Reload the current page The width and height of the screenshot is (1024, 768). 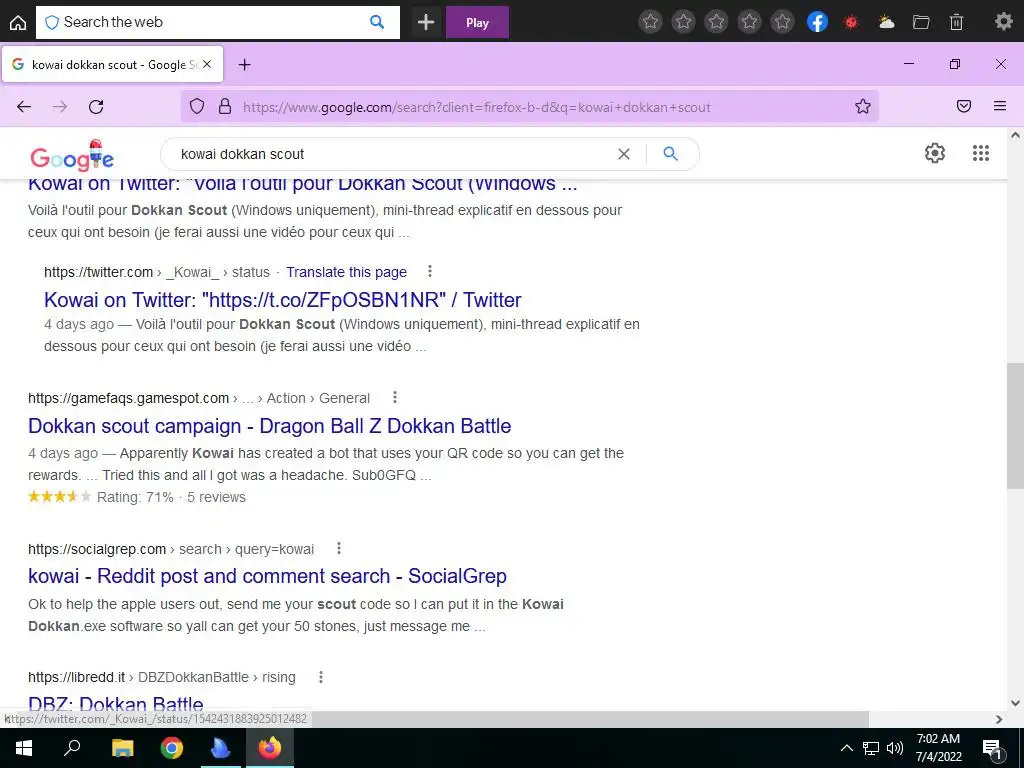pyautogui.click(x=96, y=106)
